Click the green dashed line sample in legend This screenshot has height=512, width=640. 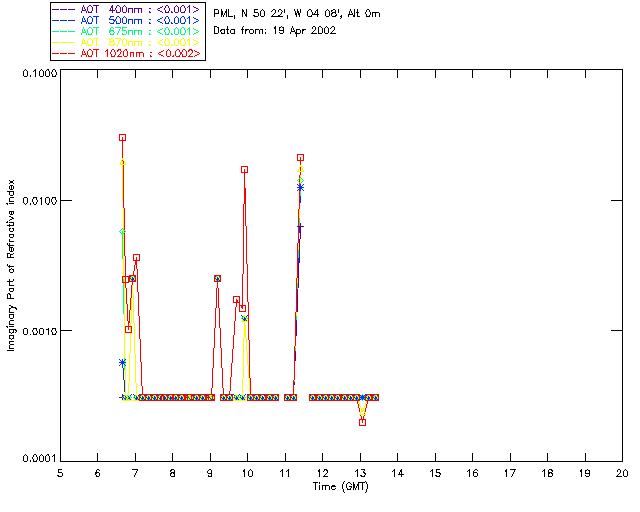[64, 31]
